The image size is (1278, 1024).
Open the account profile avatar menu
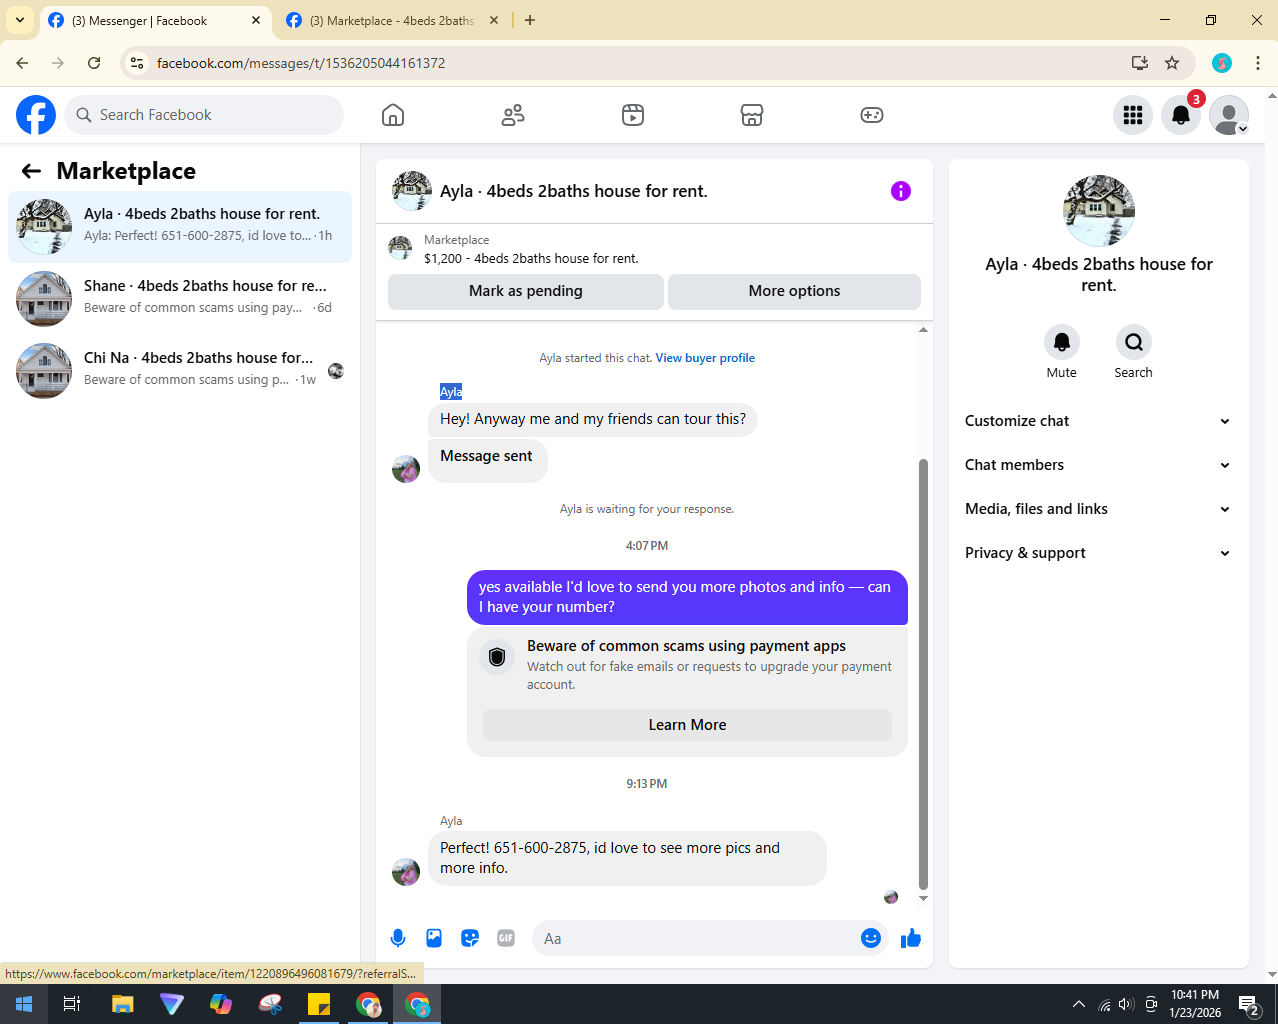click(1229, 115)
